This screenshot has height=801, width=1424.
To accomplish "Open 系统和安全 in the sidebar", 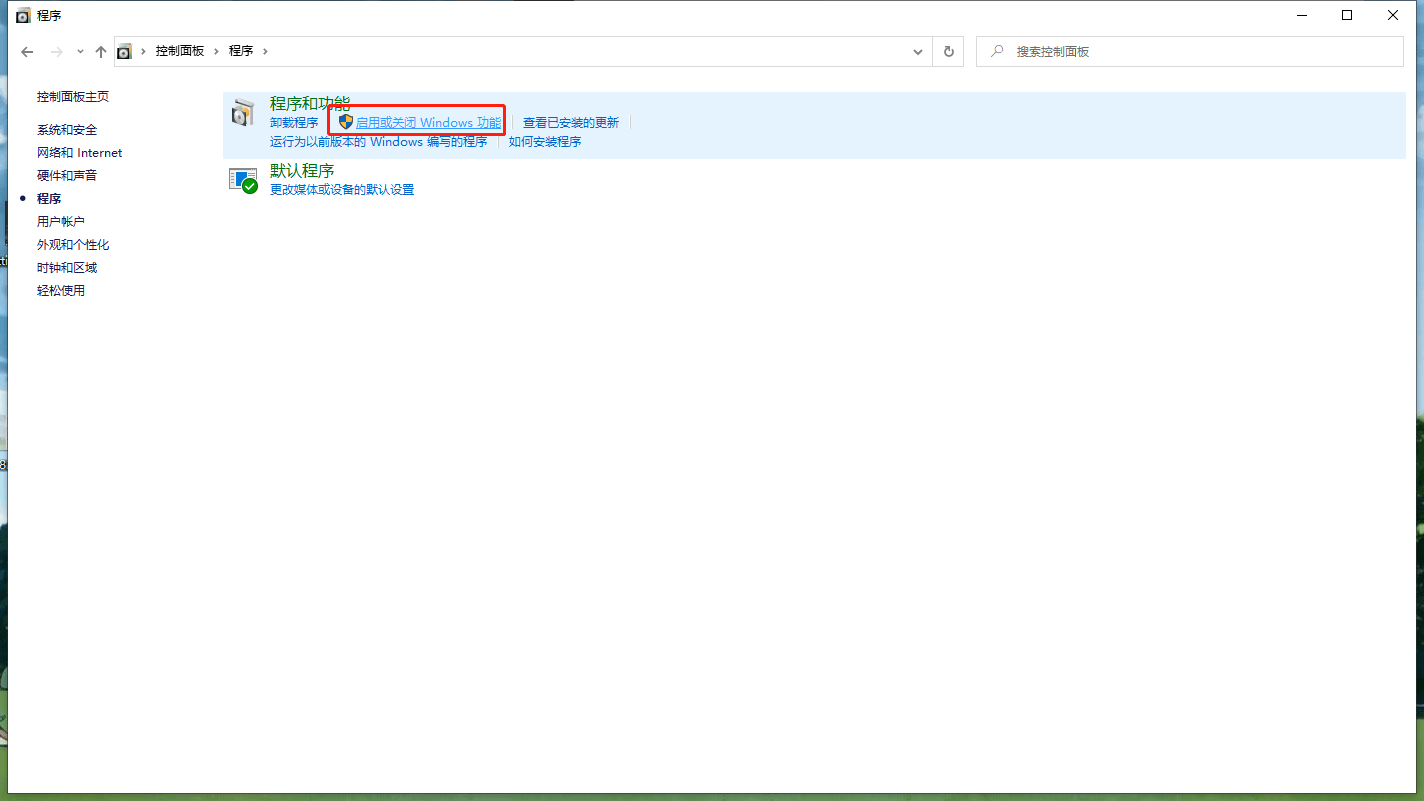I will (67, 130).
